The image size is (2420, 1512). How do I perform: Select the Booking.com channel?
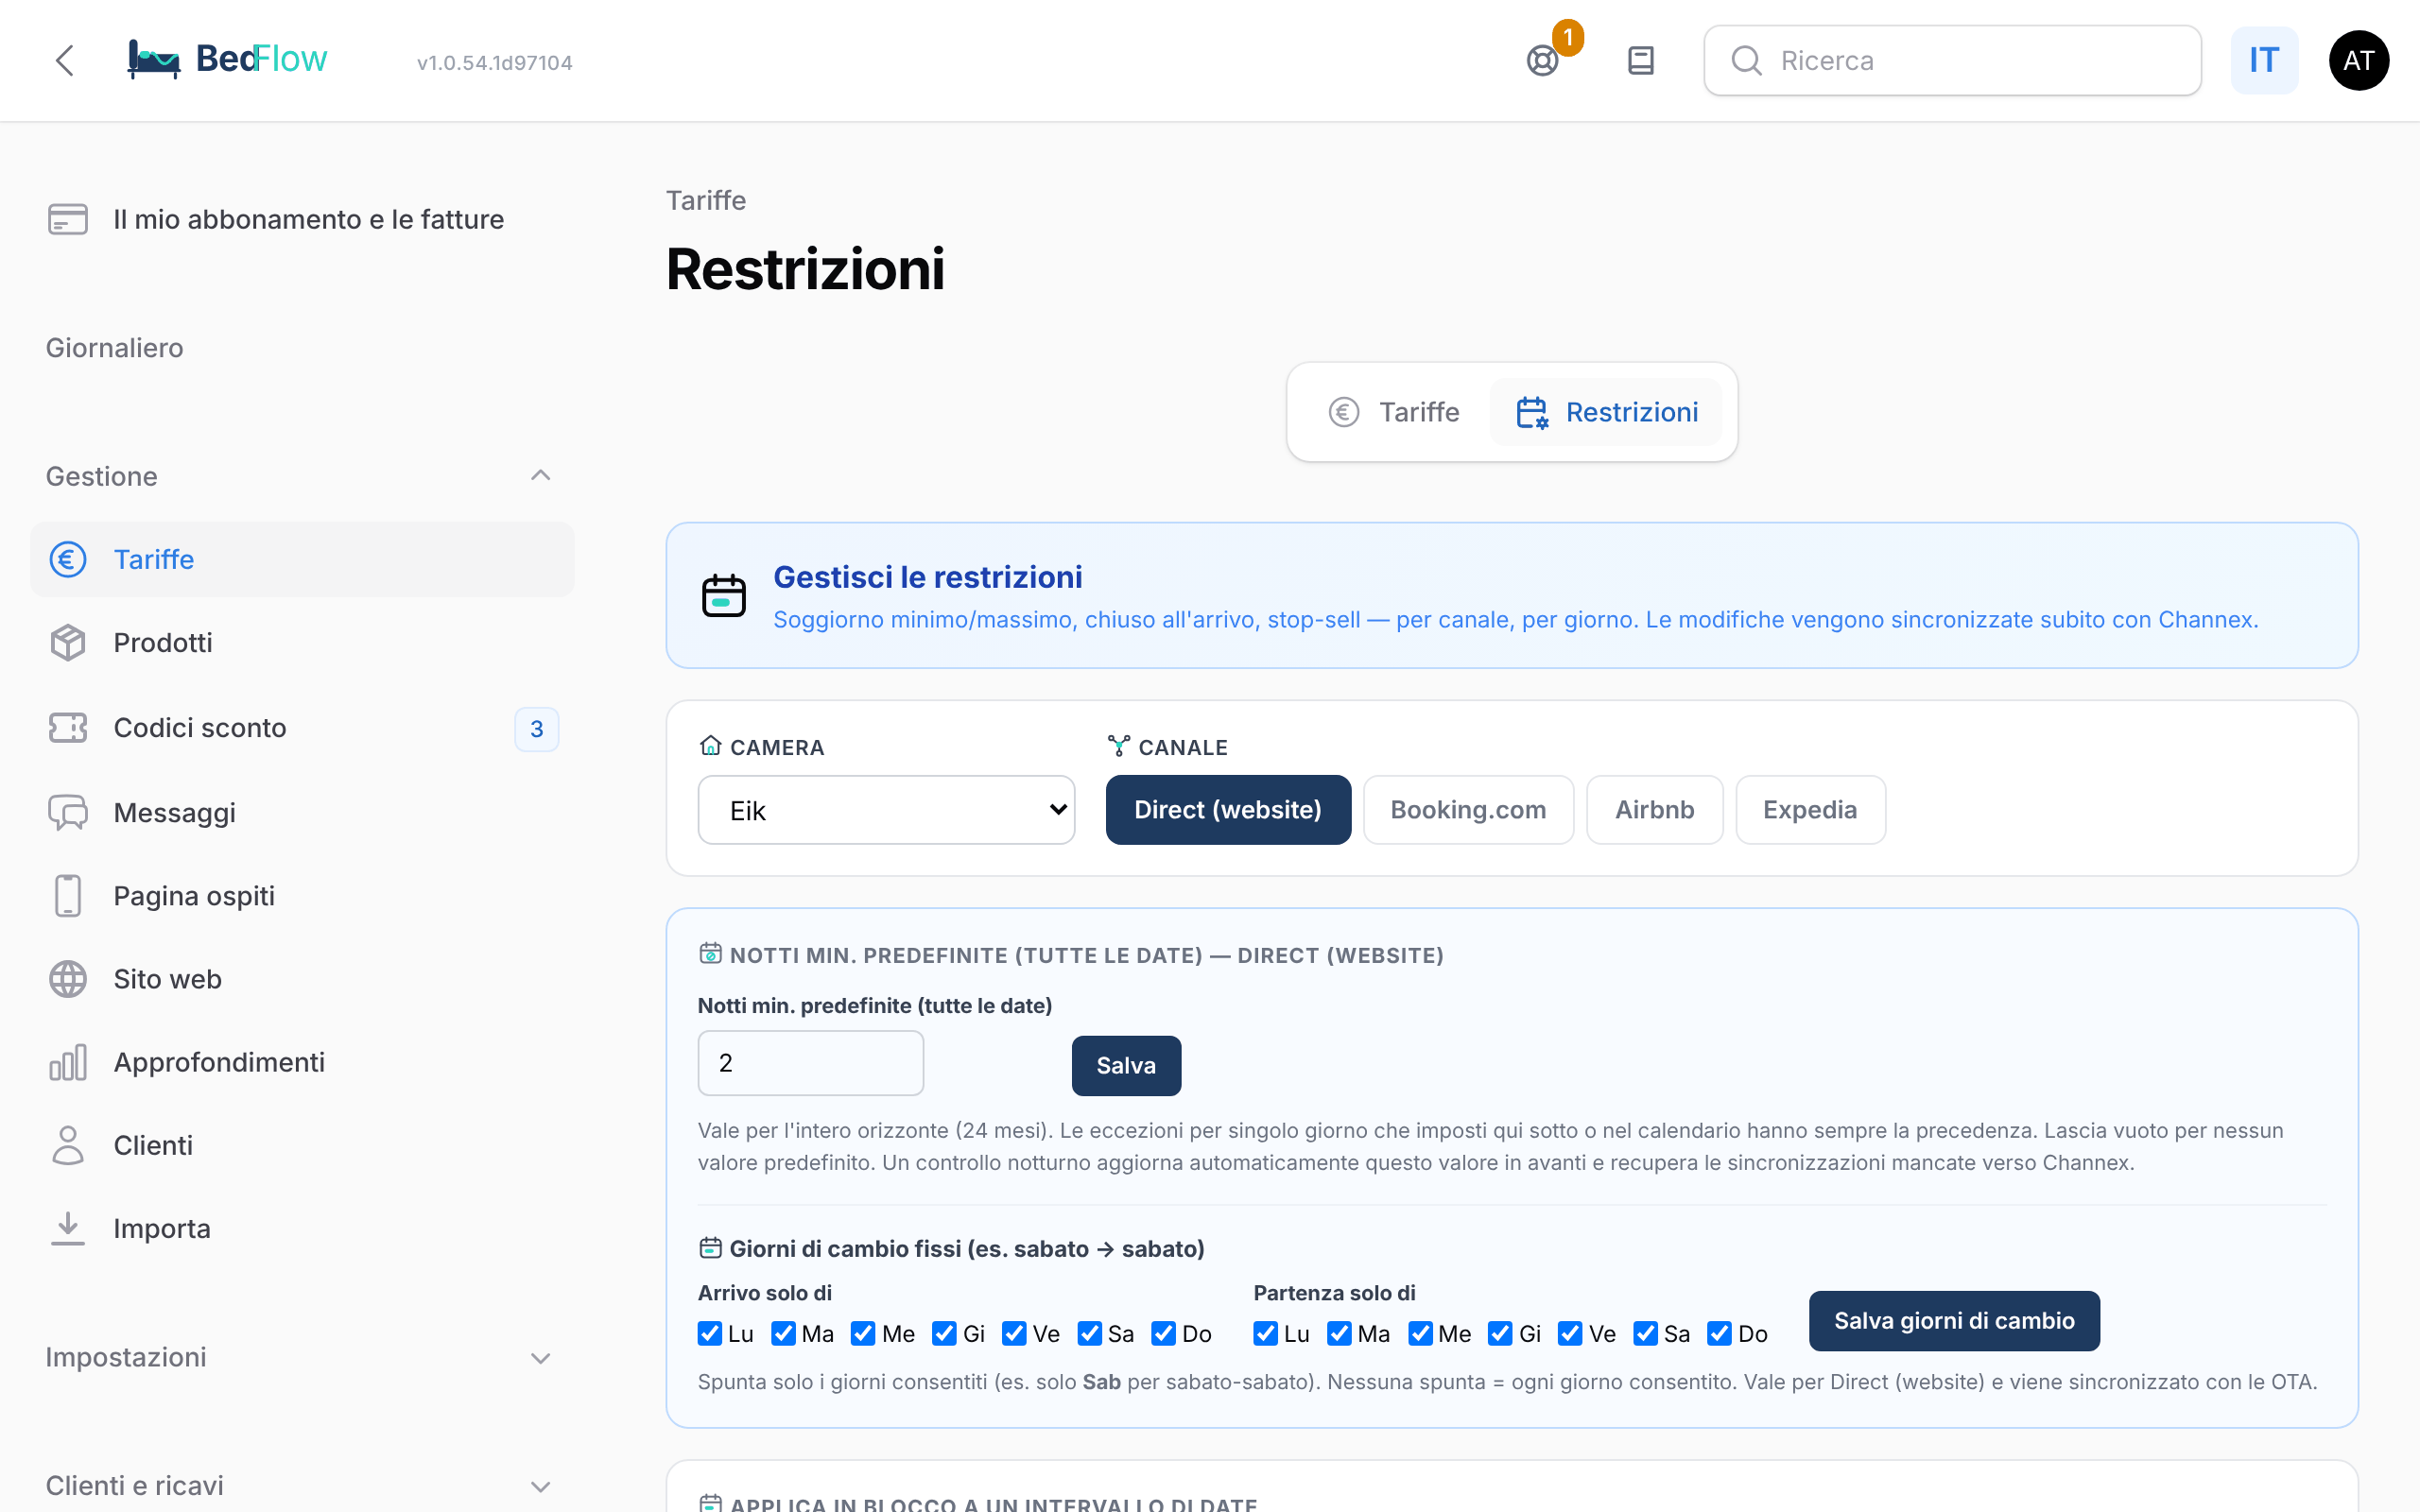tap(1468, 810)
